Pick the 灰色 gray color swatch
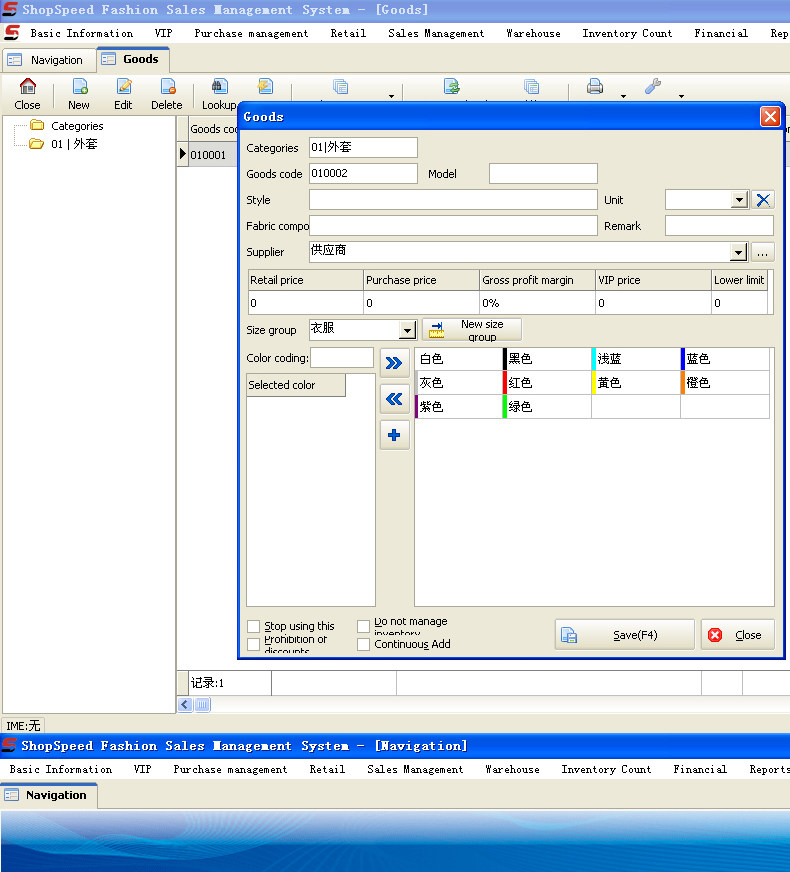 (x=458, y=383)
